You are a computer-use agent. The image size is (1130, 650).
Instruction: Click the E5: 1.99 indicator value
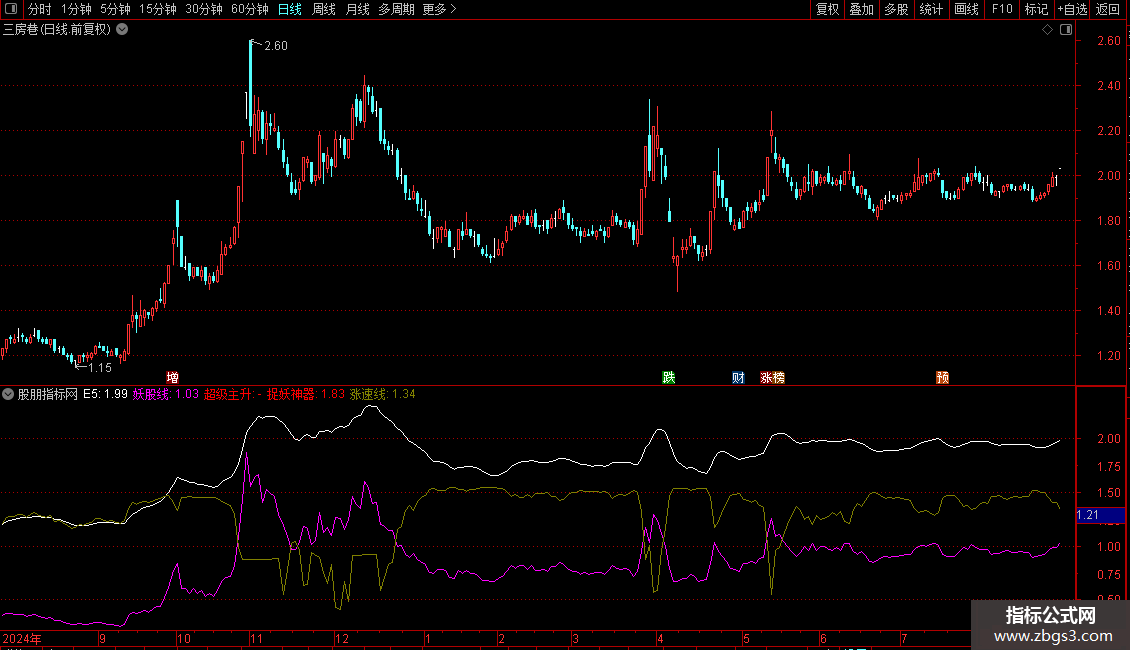click(x=105, y=394)
